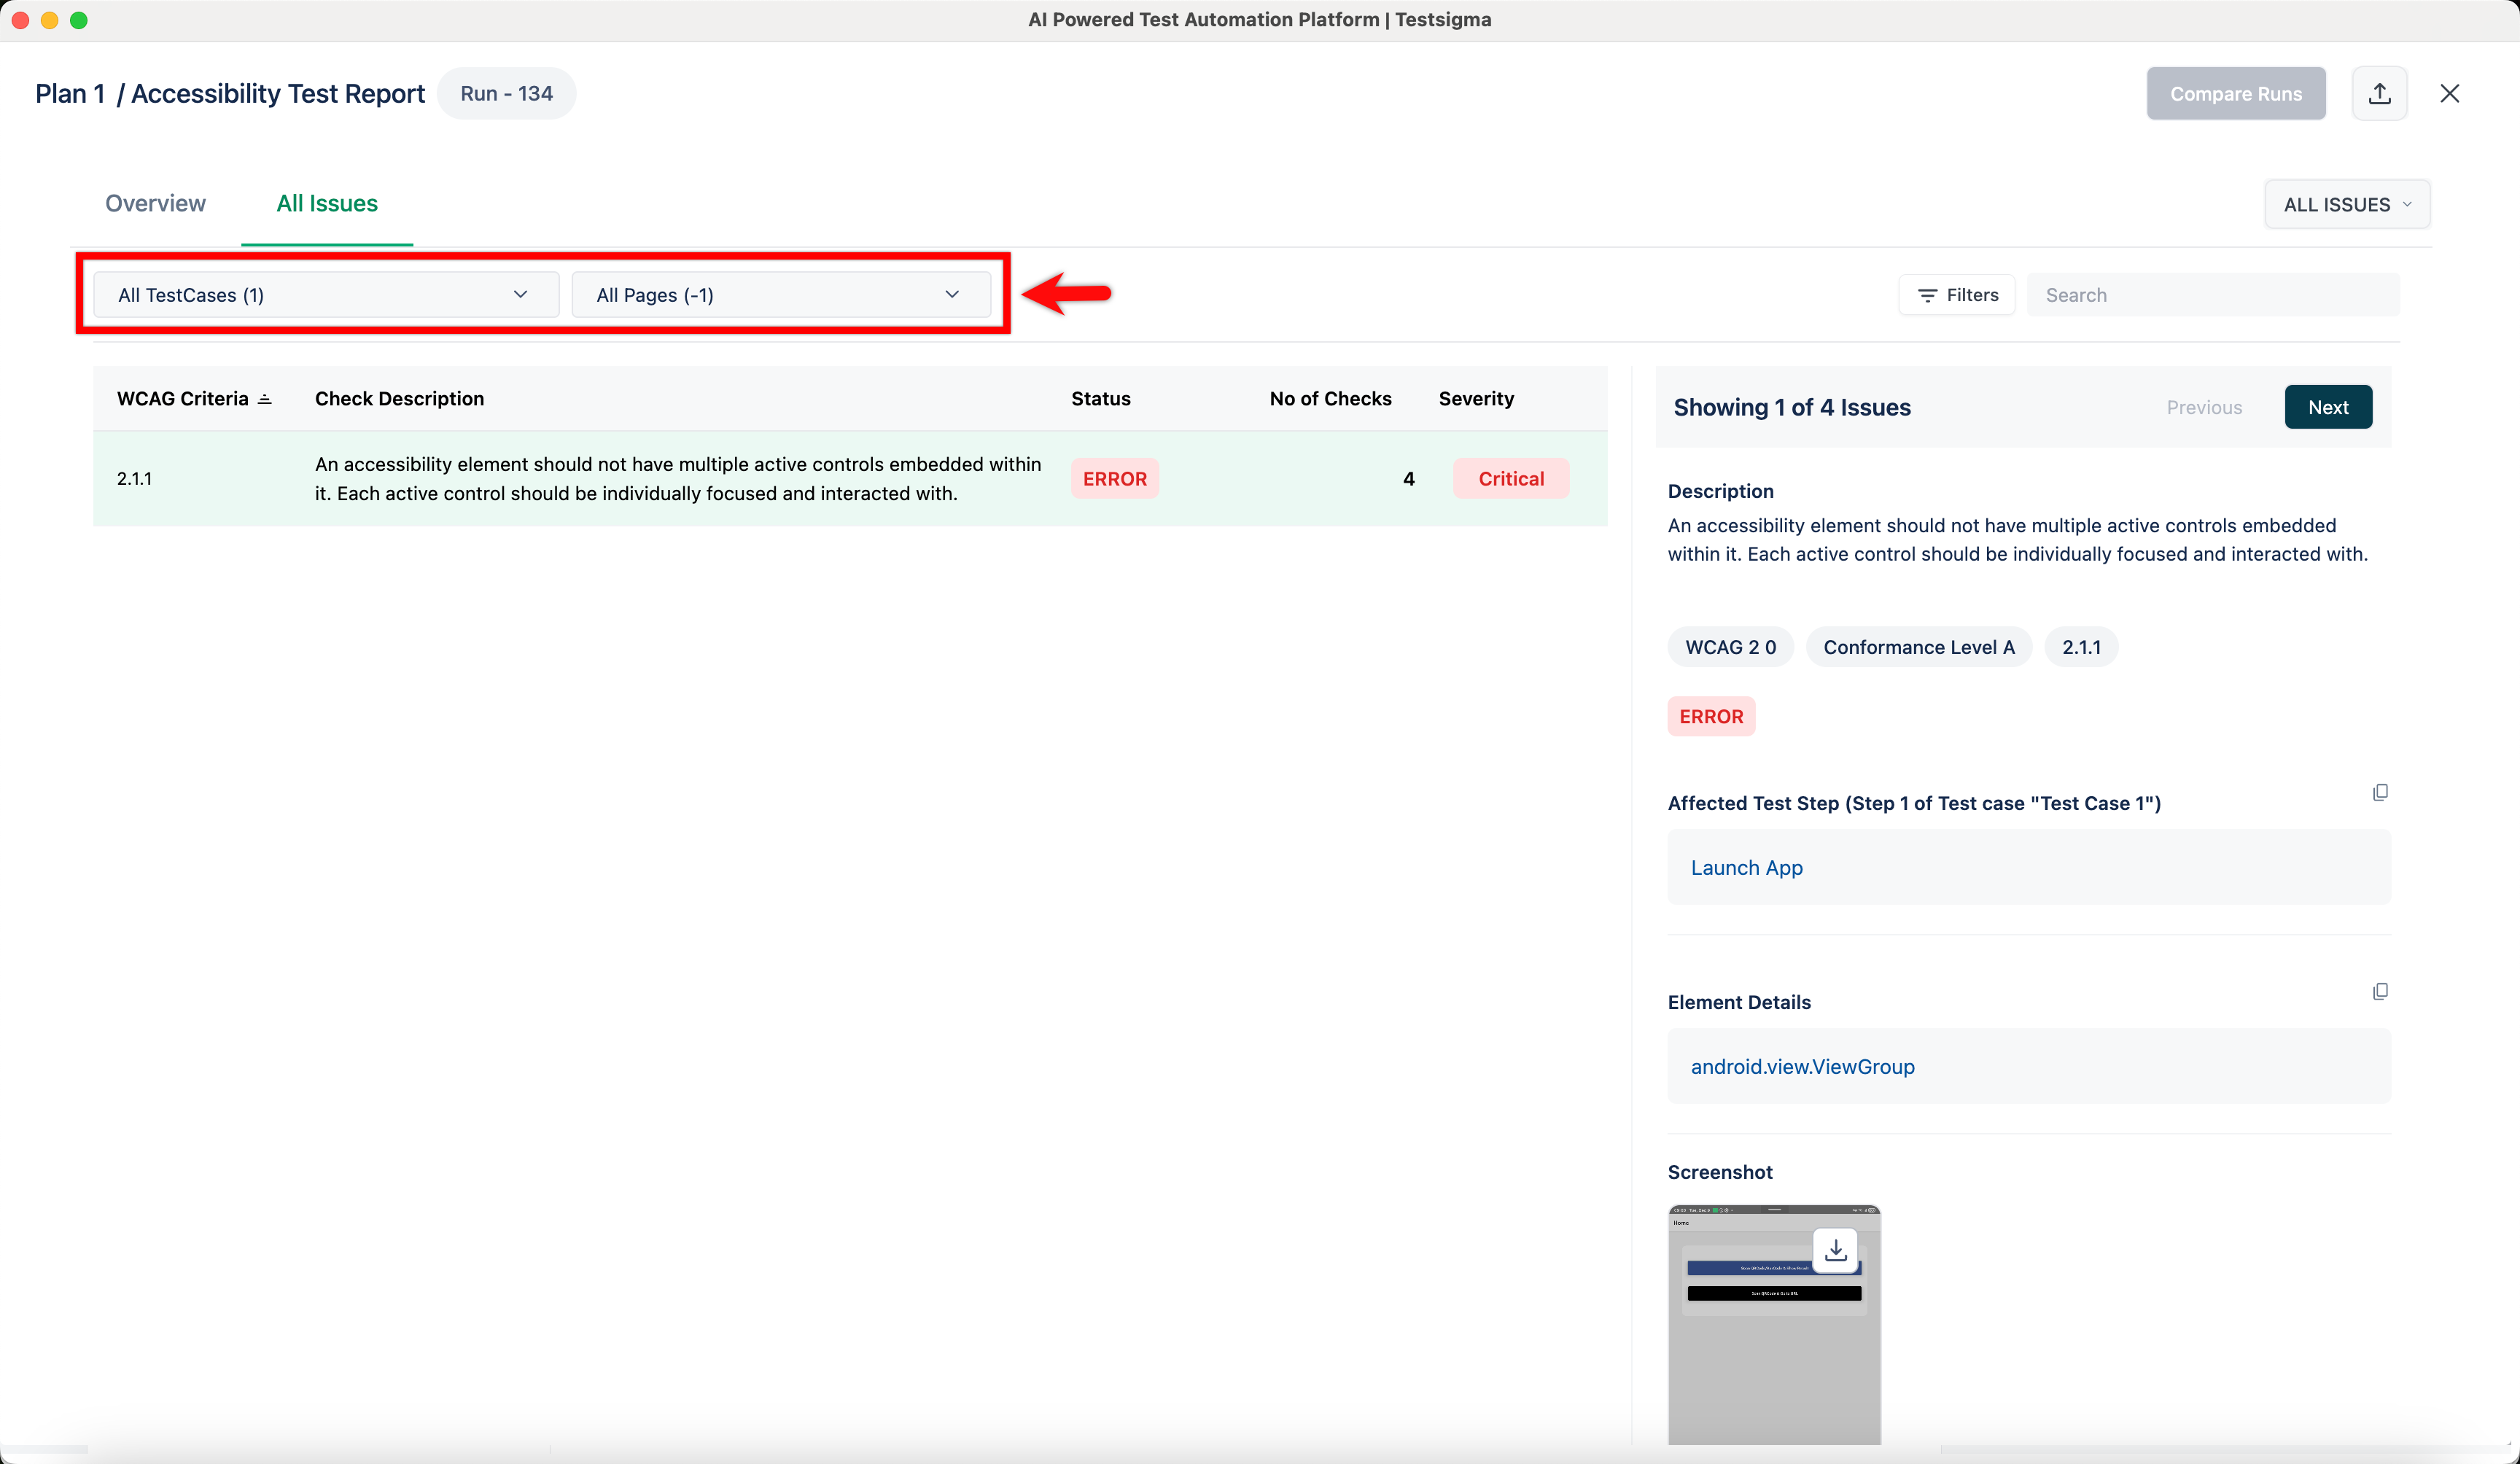Click the Launch App test step link
The image size is (2520, 1464).
pyautogui.click(x=1746, y=867)
